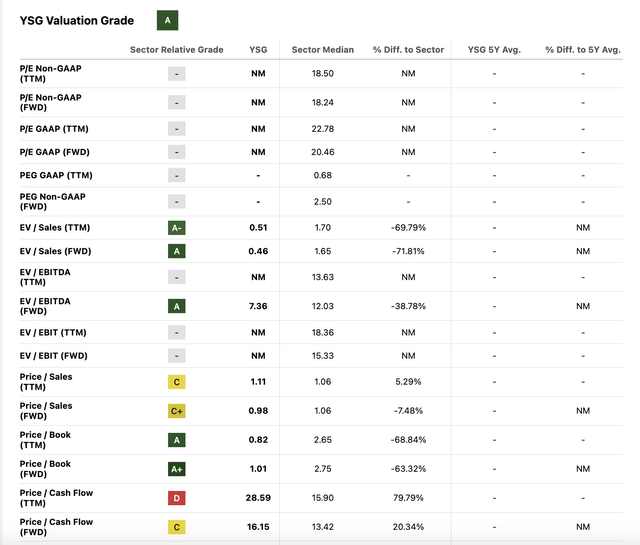Screen dimensions: 640x545
Task: Select the EV / EBIT (FWD) row label
Action: (x=54, y=356)
